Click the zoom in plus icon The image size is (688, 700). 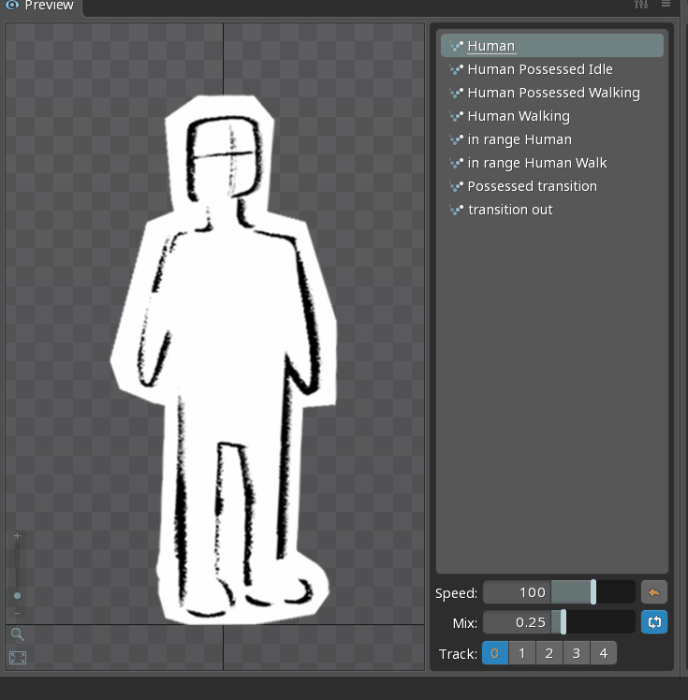(x=17, y=536)
